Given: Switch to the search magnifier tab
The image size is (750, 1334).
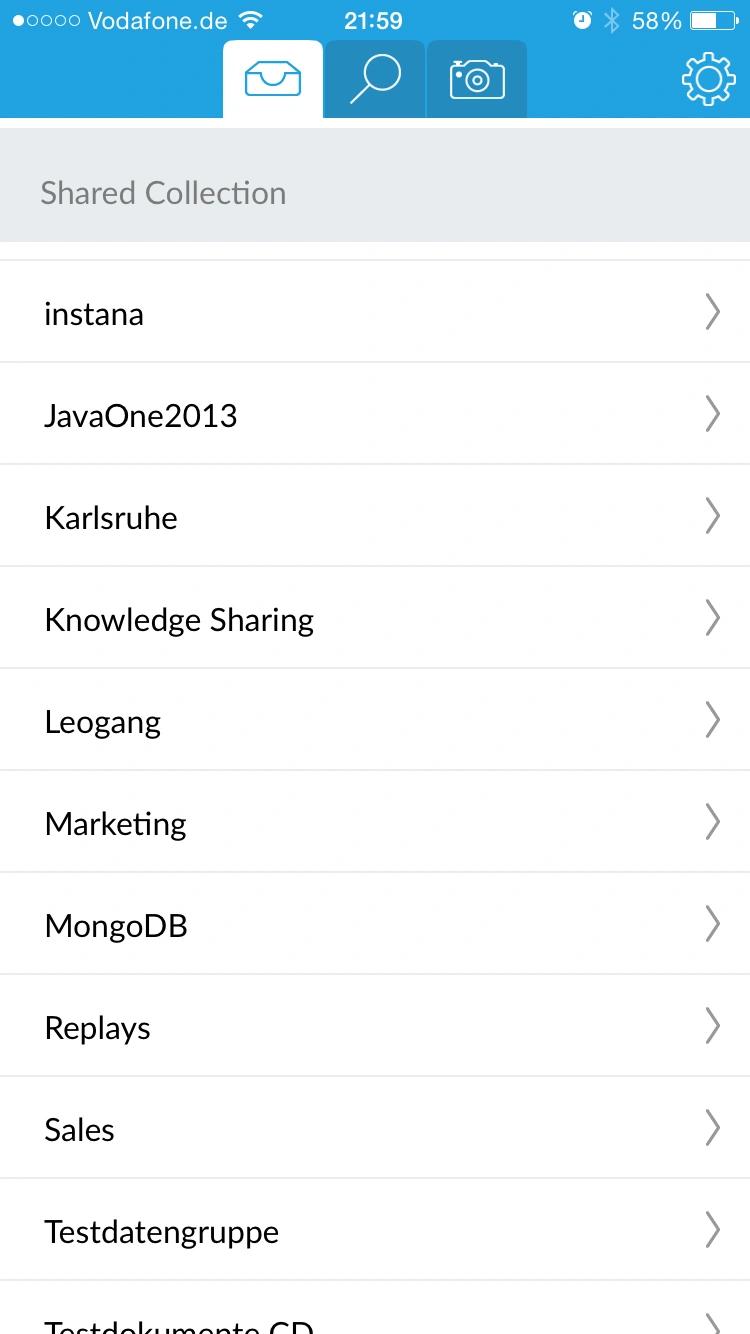Looking at the screenshot, I should pyautogui.click(x=375, y=79).
